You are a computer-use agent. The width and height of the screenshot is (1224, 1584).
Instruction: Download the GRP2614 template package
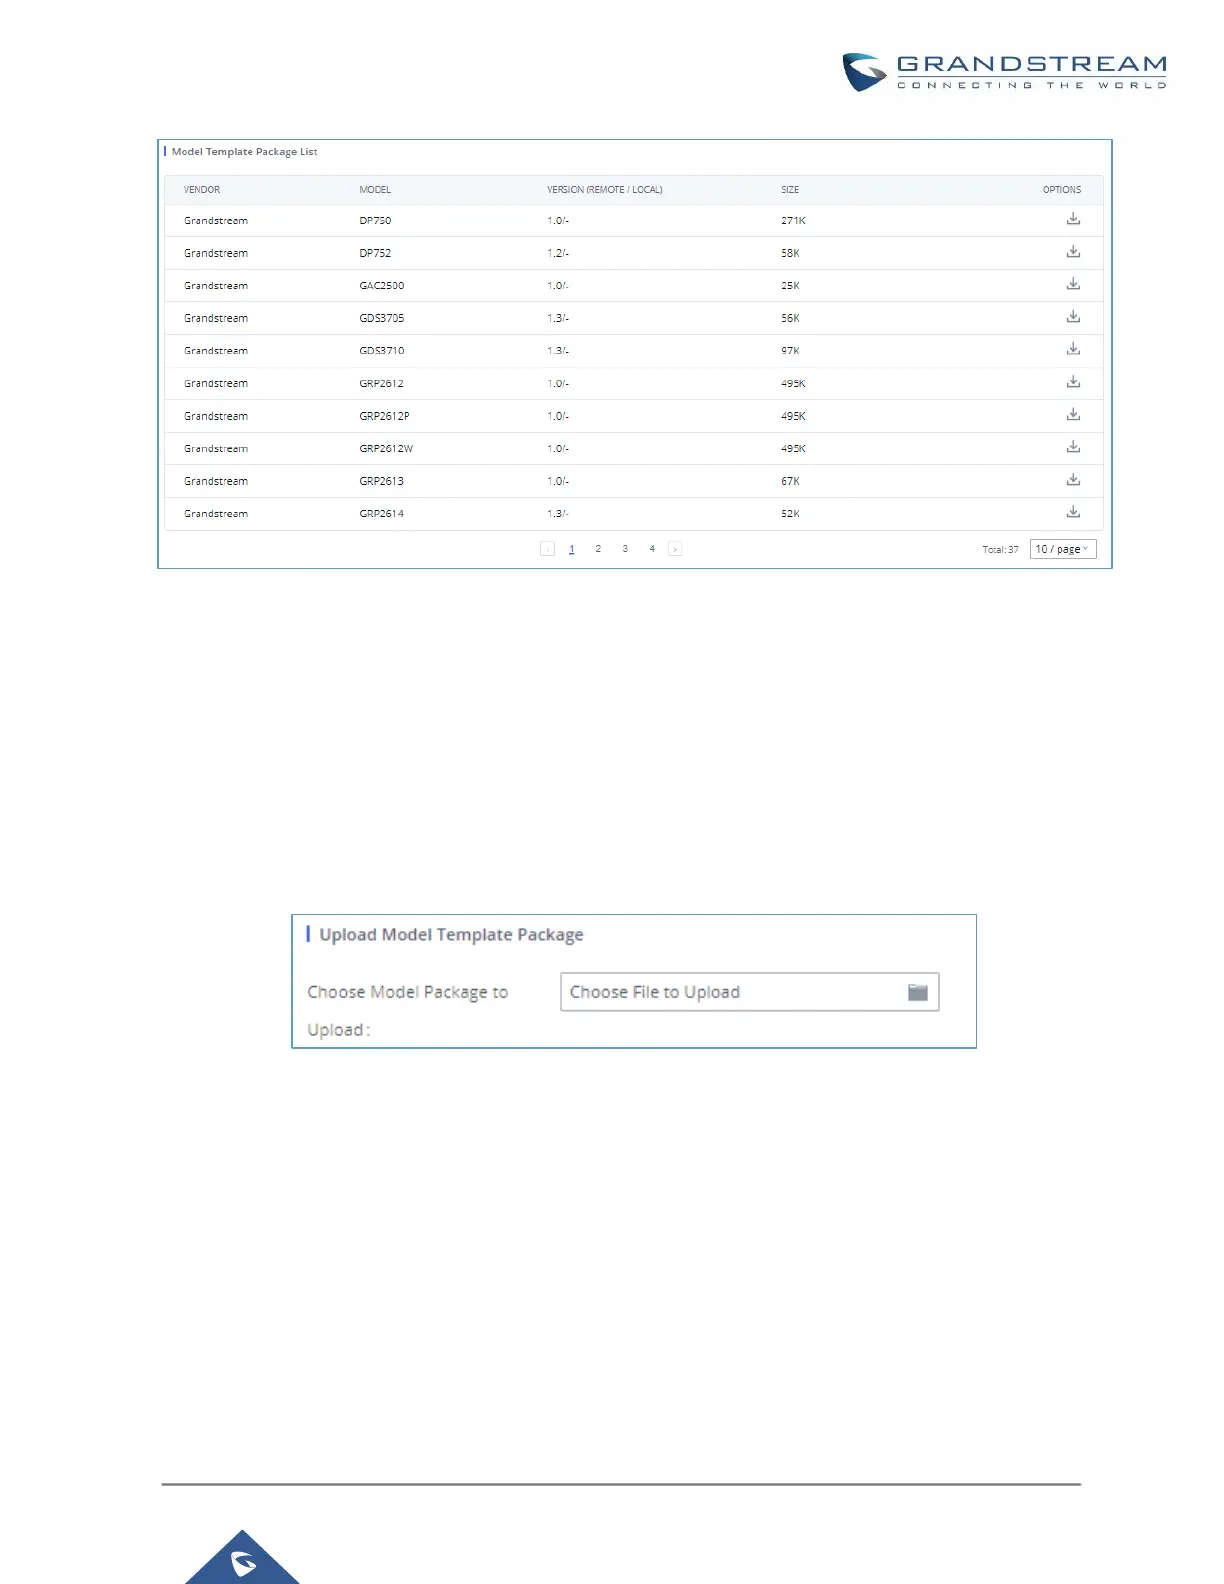(x=1073, y=512)
